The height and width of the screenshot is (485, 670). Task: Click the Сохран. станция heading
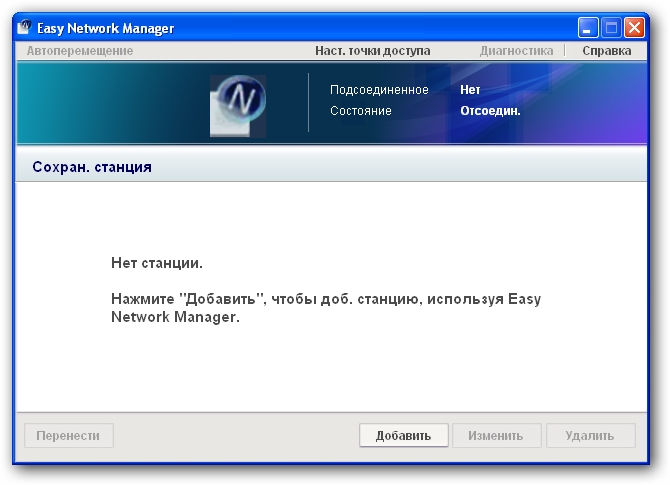tap(92, 167)
